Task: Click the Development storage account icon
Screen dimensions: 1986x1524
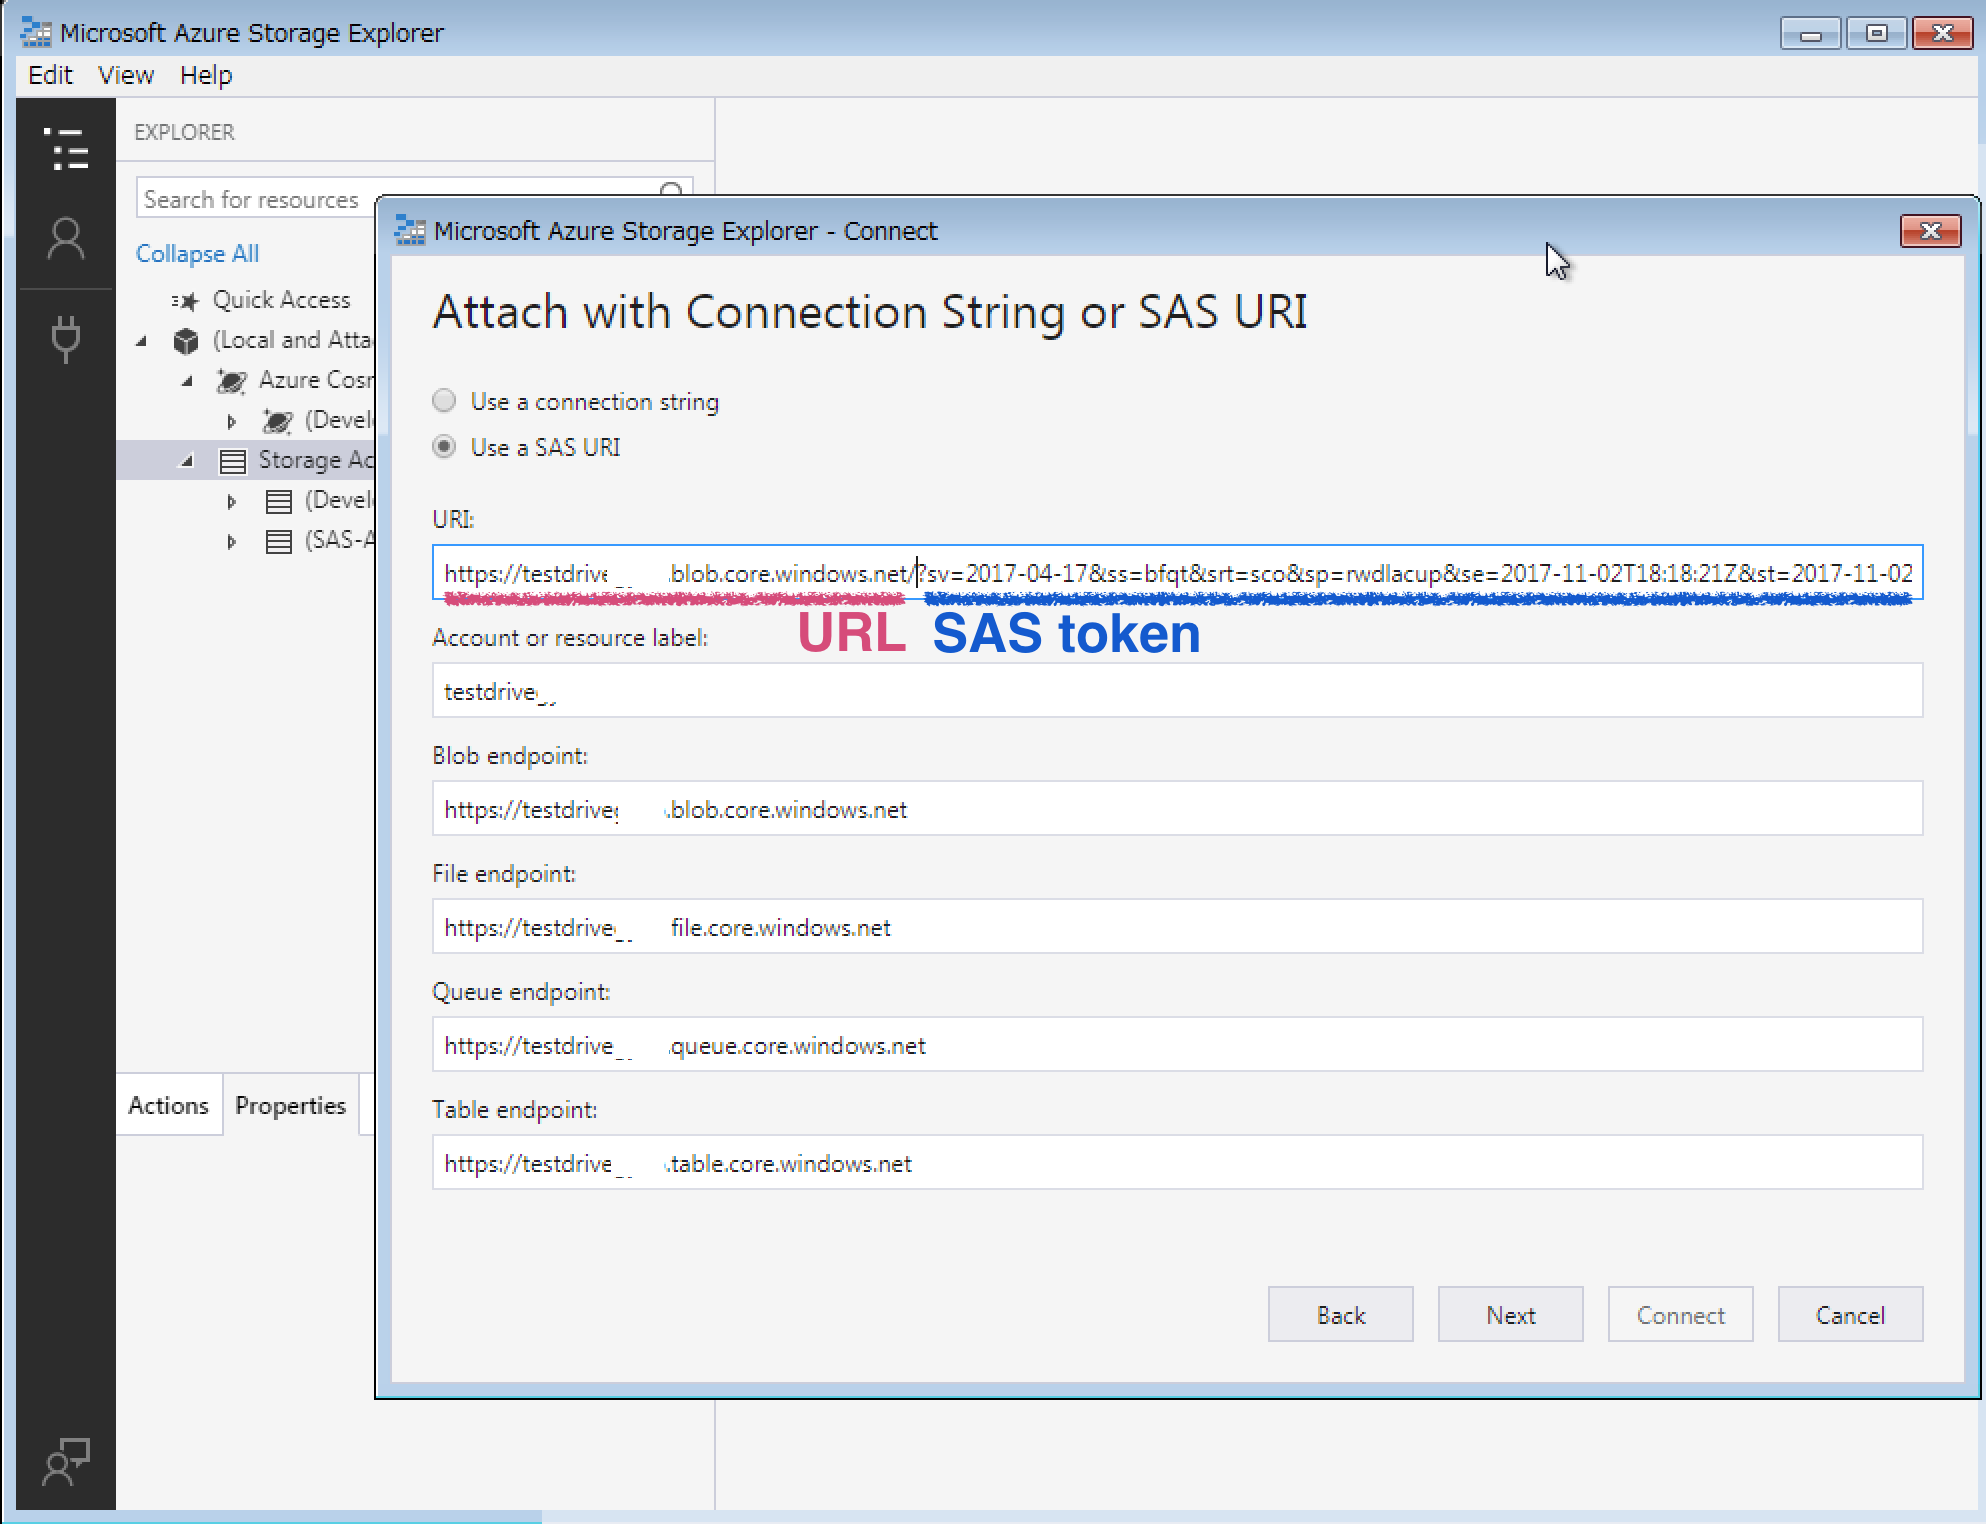Action: coord(278,501)
